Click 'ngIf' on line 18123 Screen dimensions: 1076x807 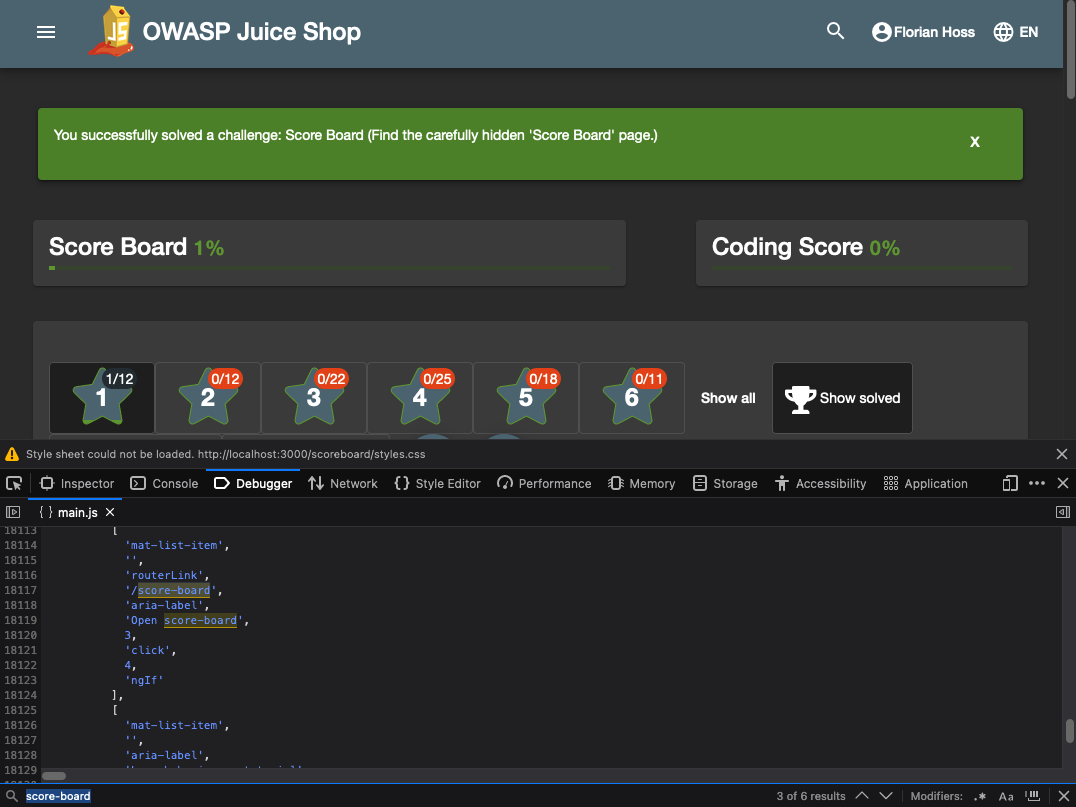144,680
